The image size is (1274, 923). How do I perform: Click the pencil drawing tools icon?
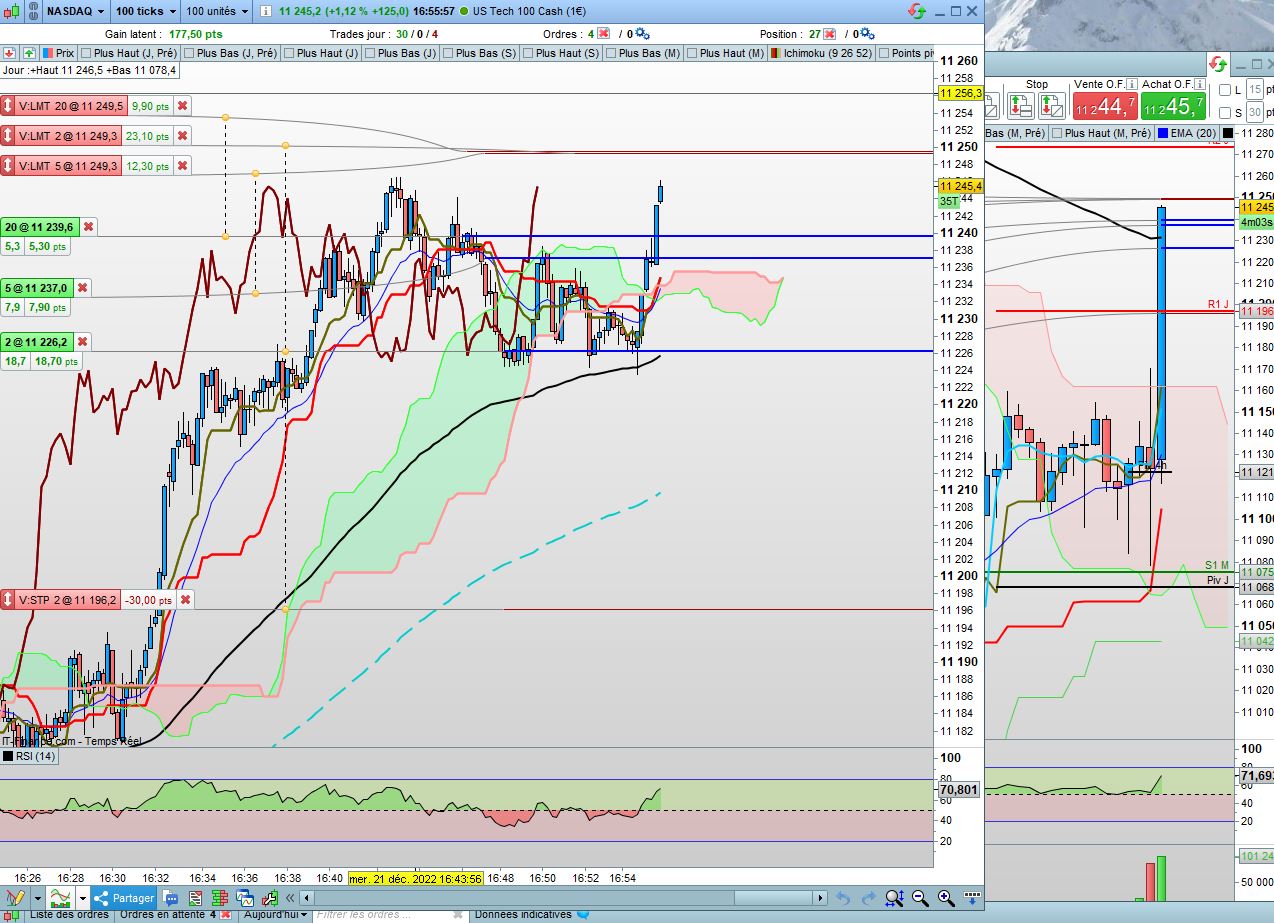point(14,898)
